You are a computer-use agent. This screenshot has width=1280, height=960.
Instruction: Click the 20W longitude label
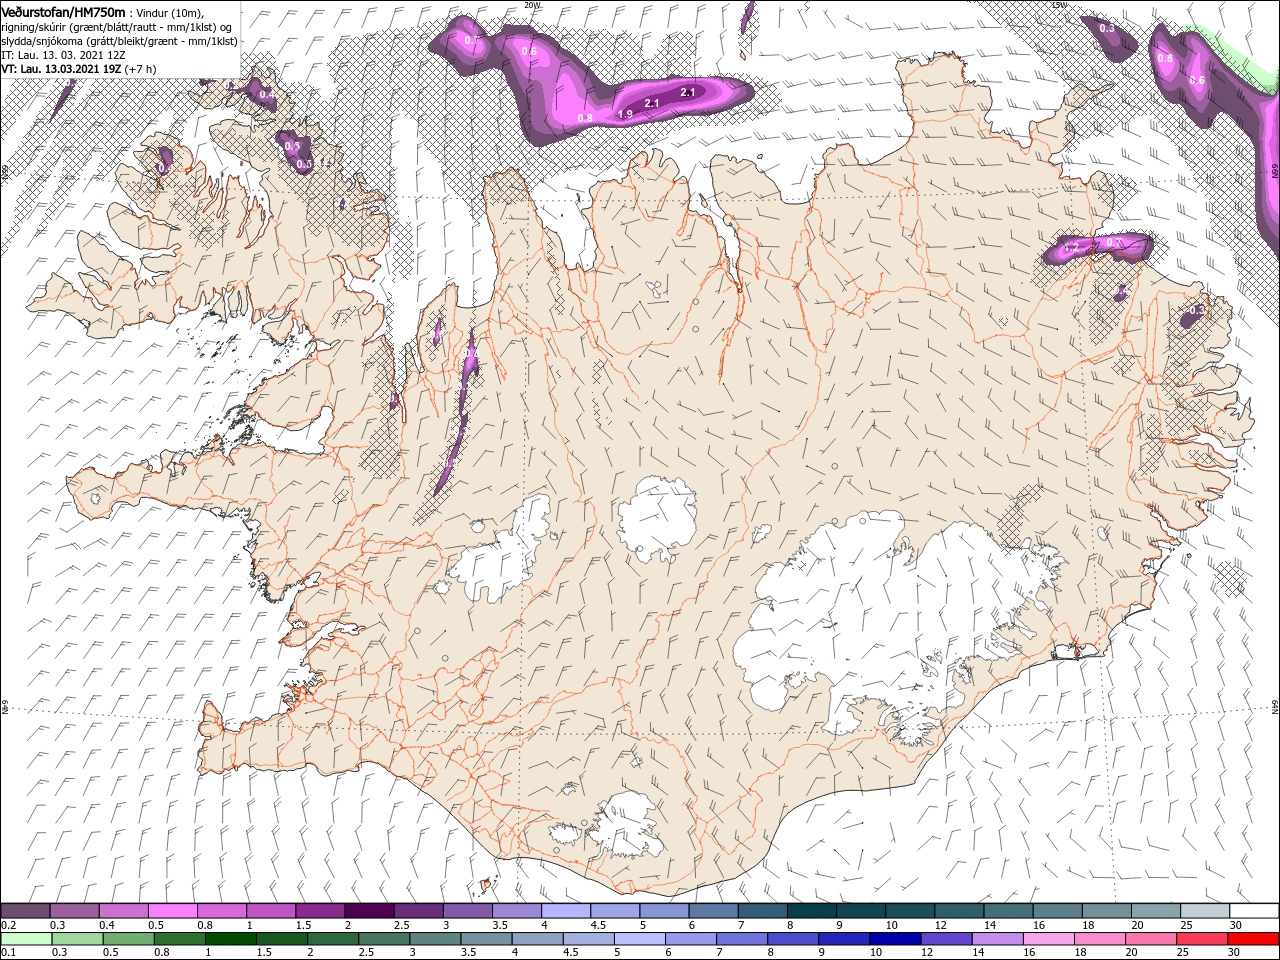[532, 5]
